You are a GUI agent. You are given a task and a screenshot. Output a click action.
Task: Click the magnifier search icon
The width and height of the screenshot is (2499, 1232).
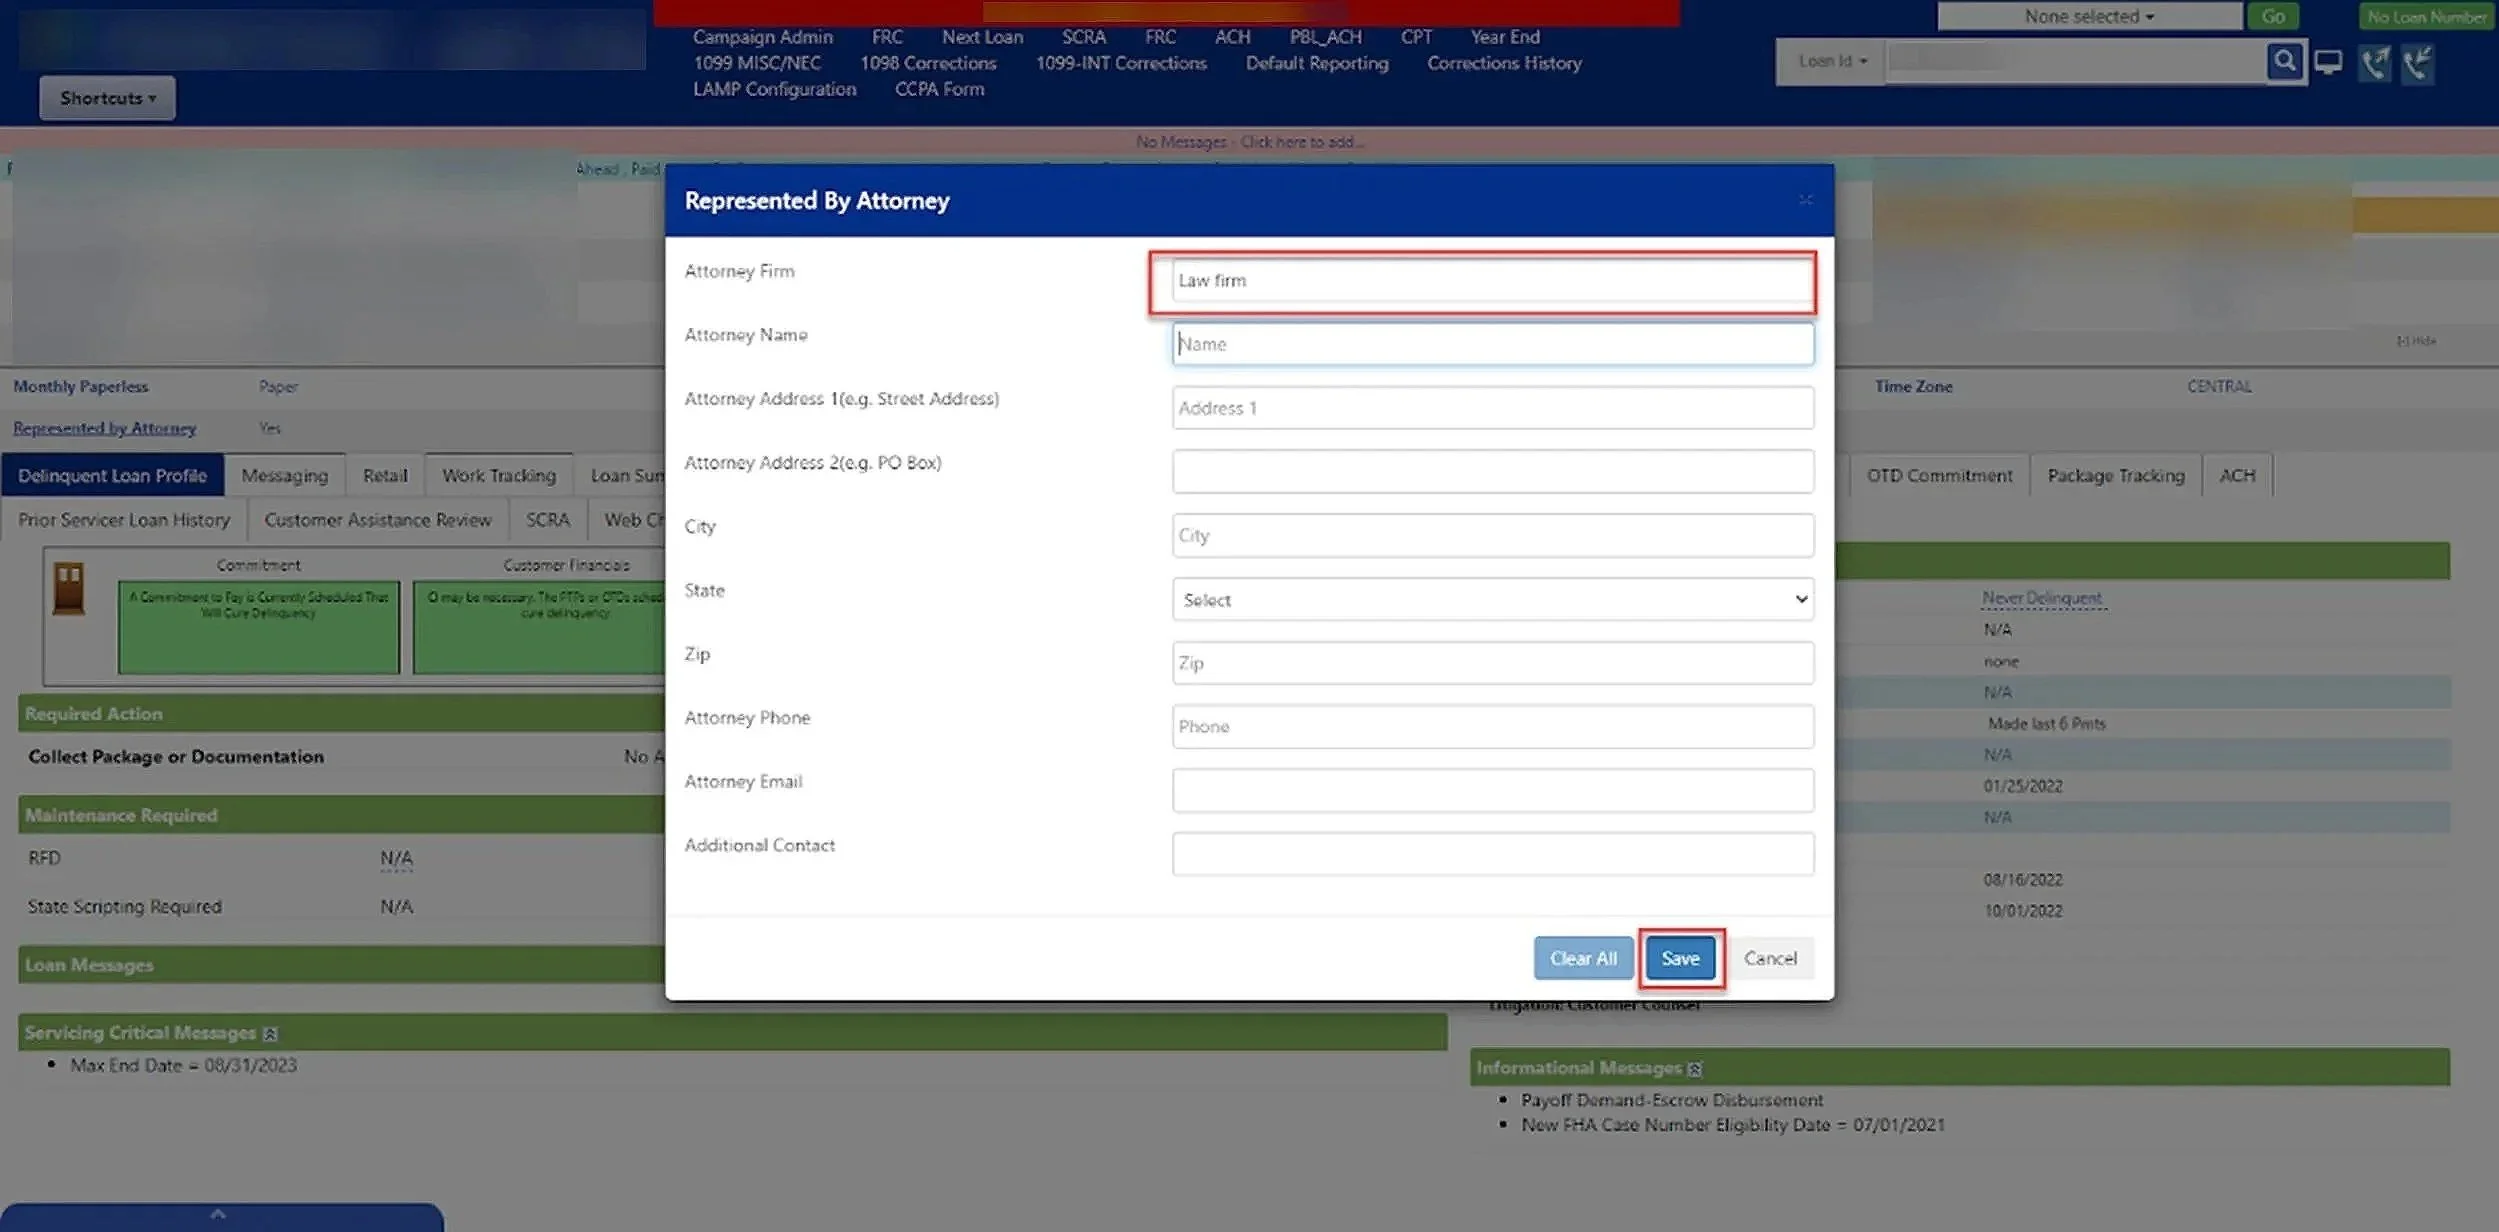tap(2284, 62)
